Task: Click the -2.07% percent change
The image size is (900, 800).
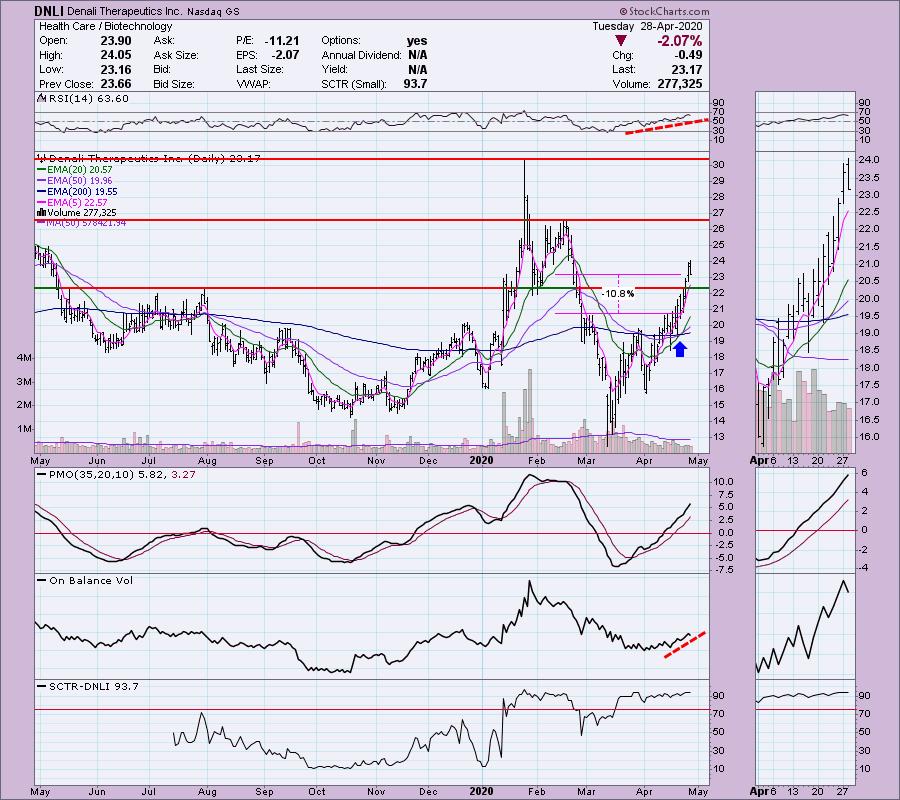Action: pos(680,41)
